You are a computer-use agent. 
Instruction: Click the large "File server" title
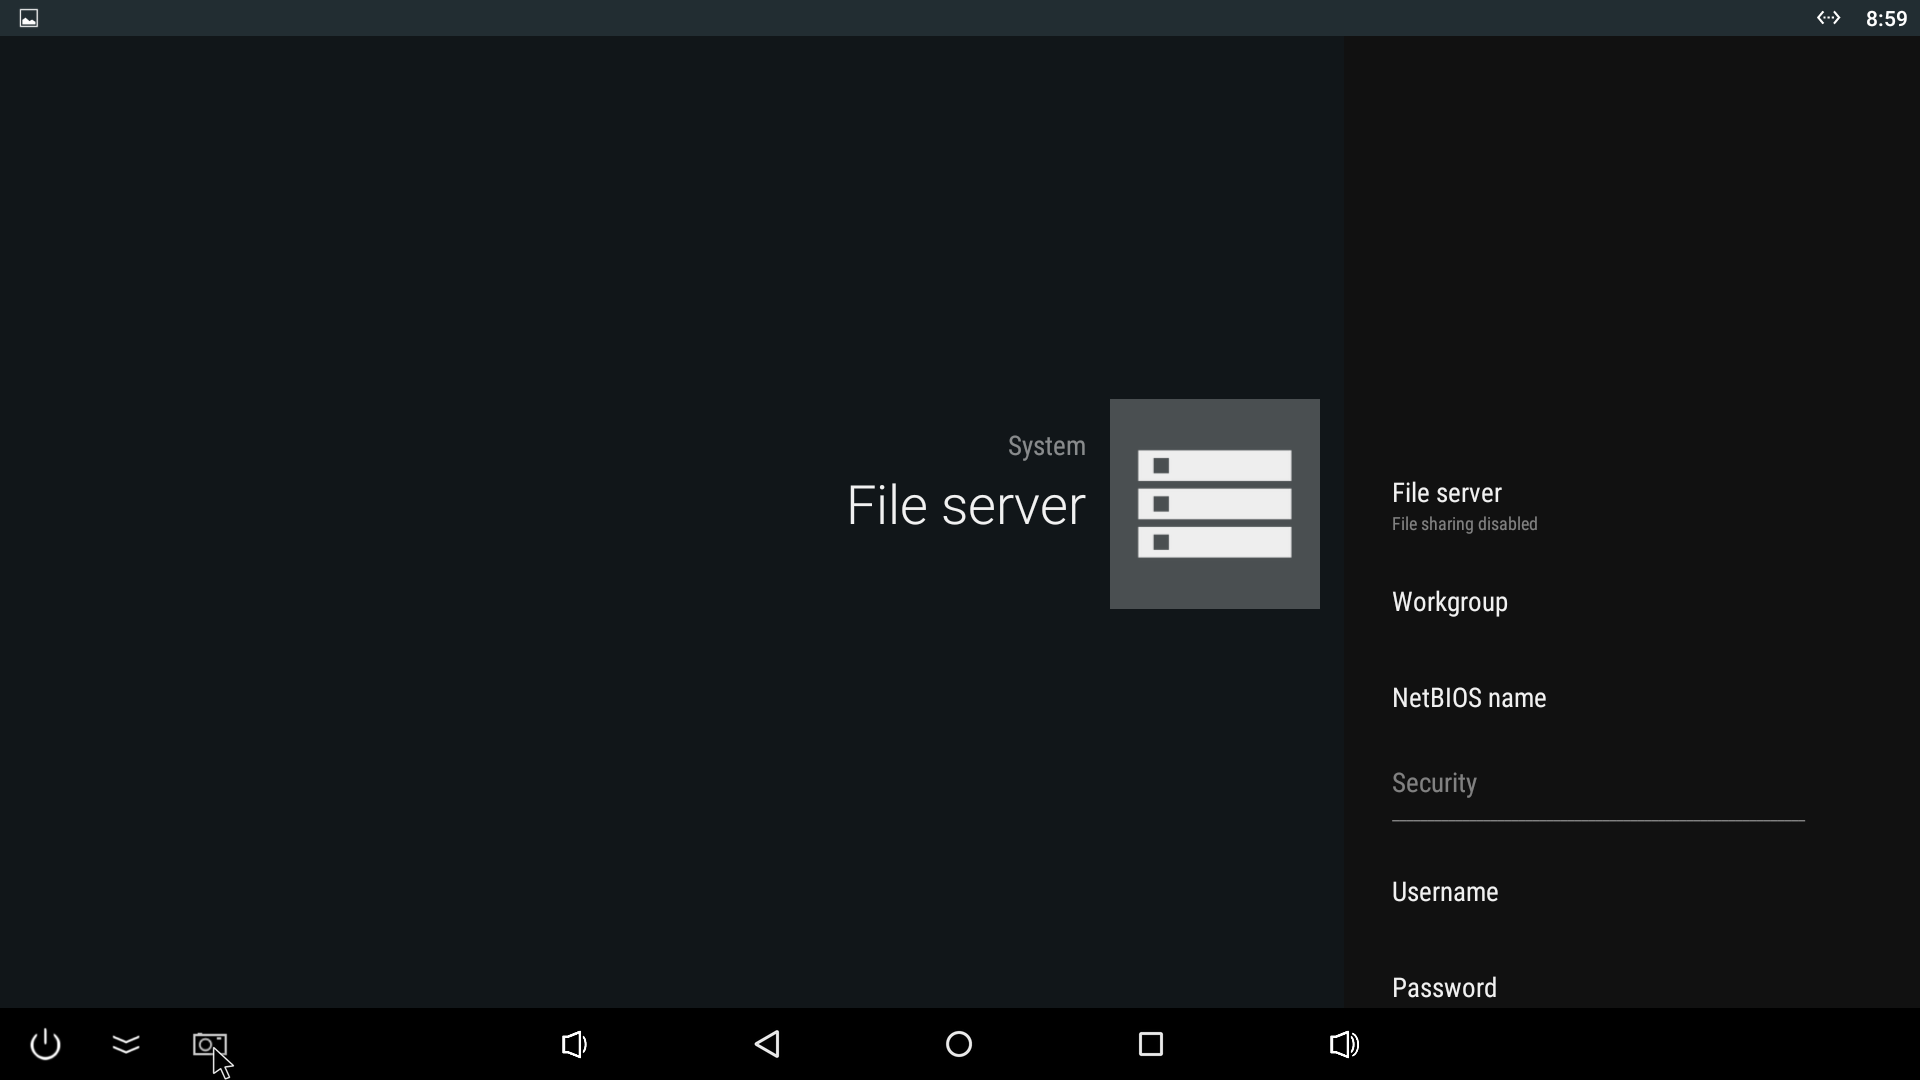965,505
